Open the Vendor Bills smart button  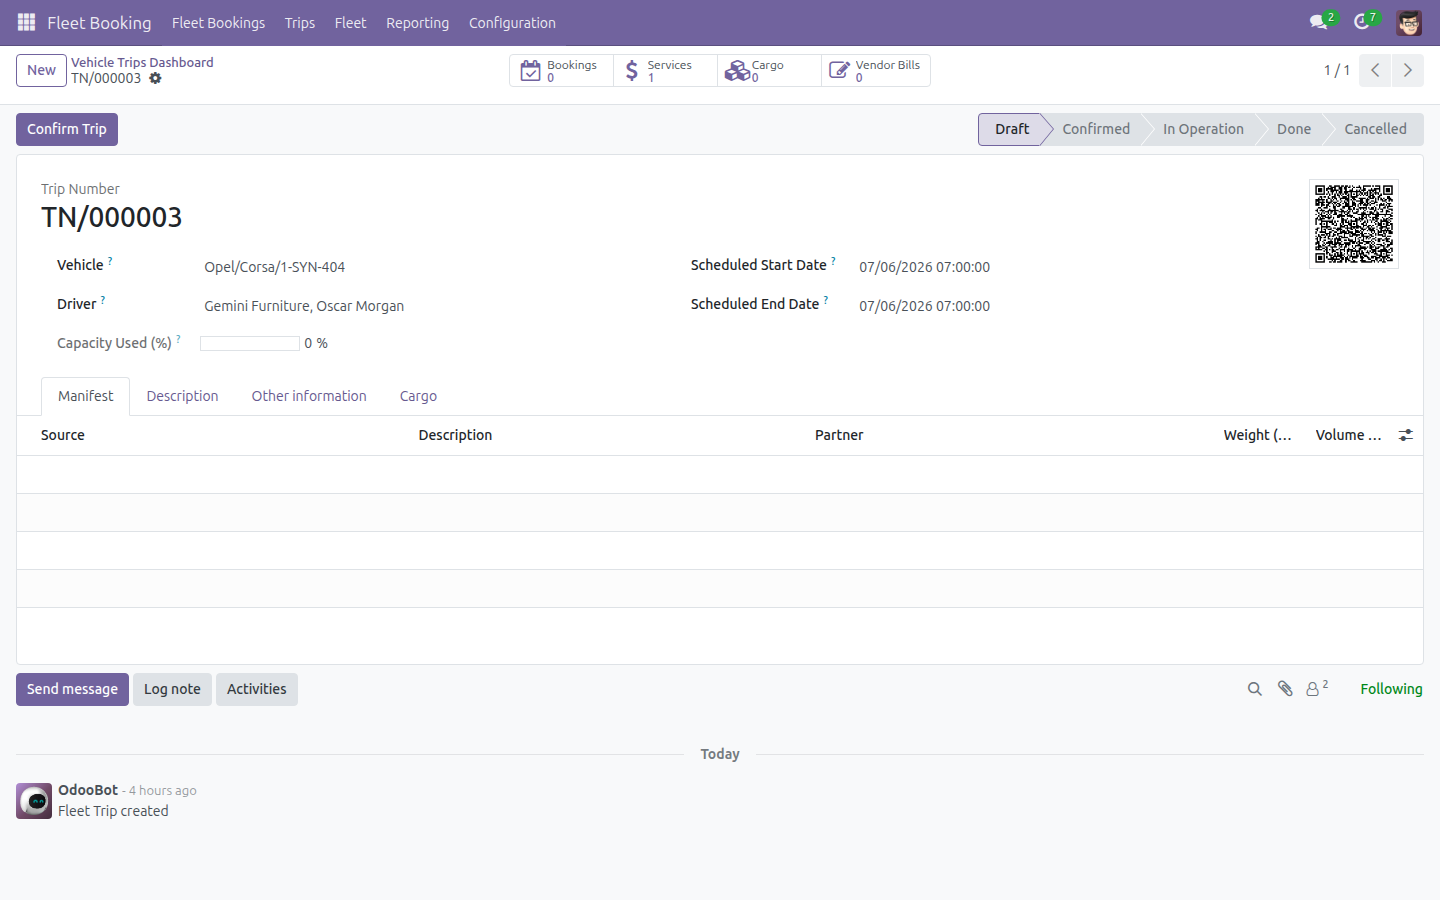[876, 70]
